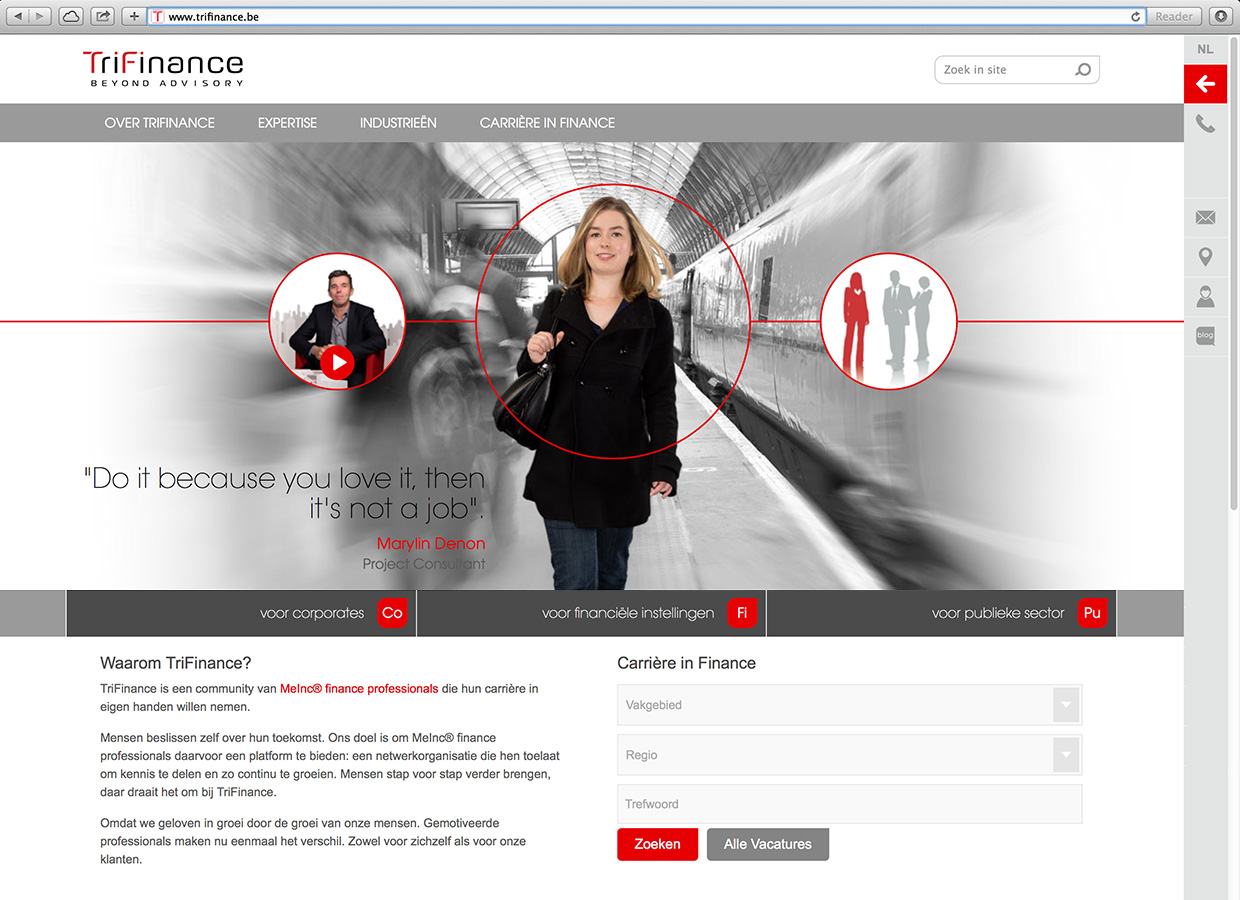
Task: Open the iCloud tabs button
Action: 71,16
